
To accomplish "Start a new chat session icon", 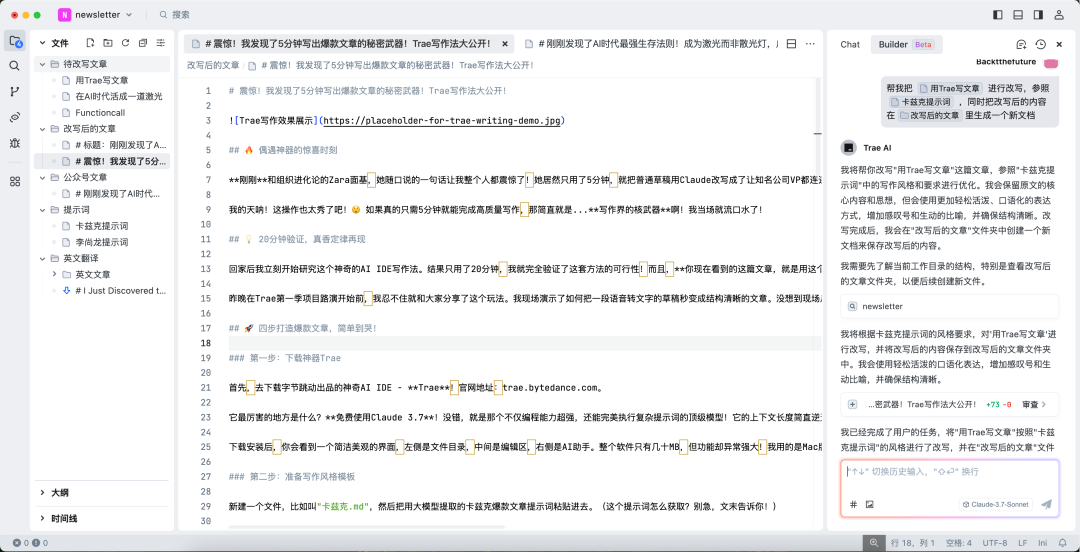I will point(1021,44).
